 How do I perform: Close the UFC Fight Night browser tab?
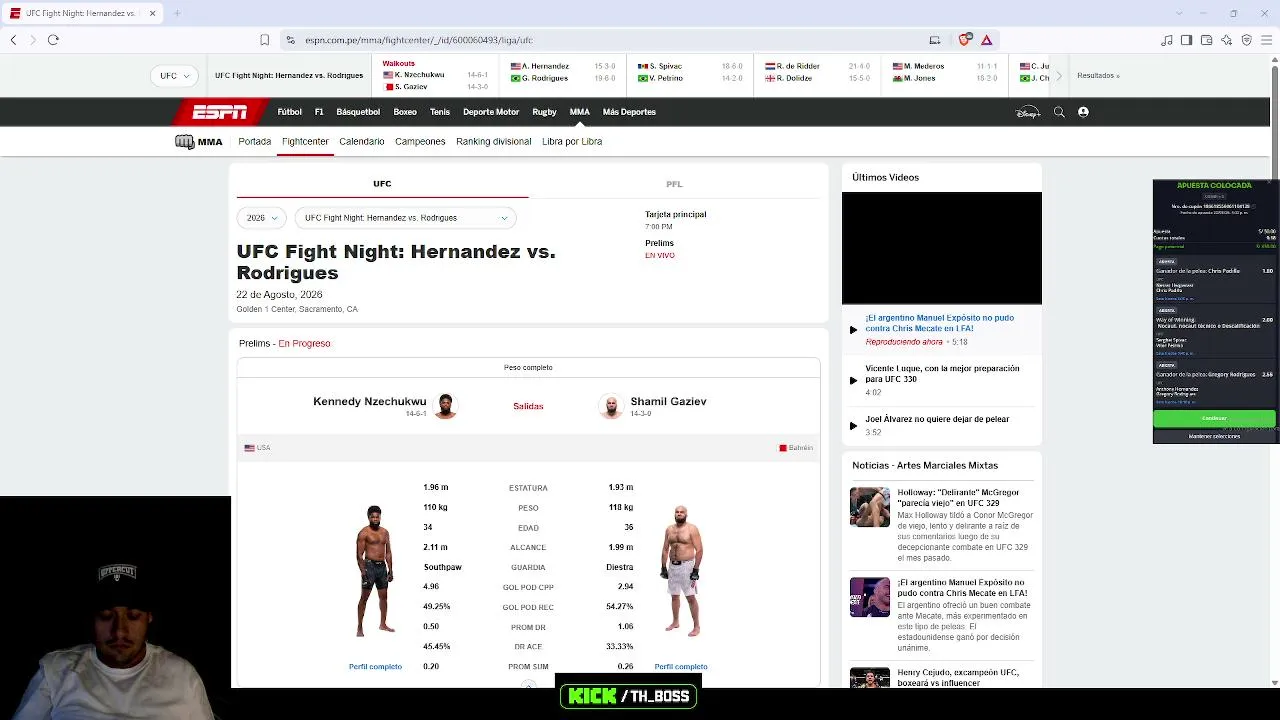coord(152,13)
